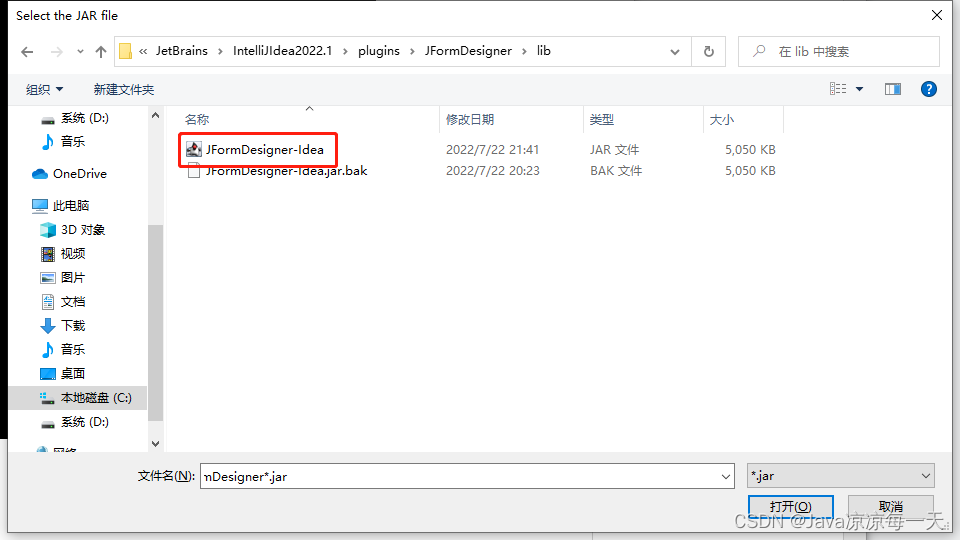Select the JFormDesigner-Idea JAR file
The height and width of the screenshot is (540, 960).
tap(264, 149)
